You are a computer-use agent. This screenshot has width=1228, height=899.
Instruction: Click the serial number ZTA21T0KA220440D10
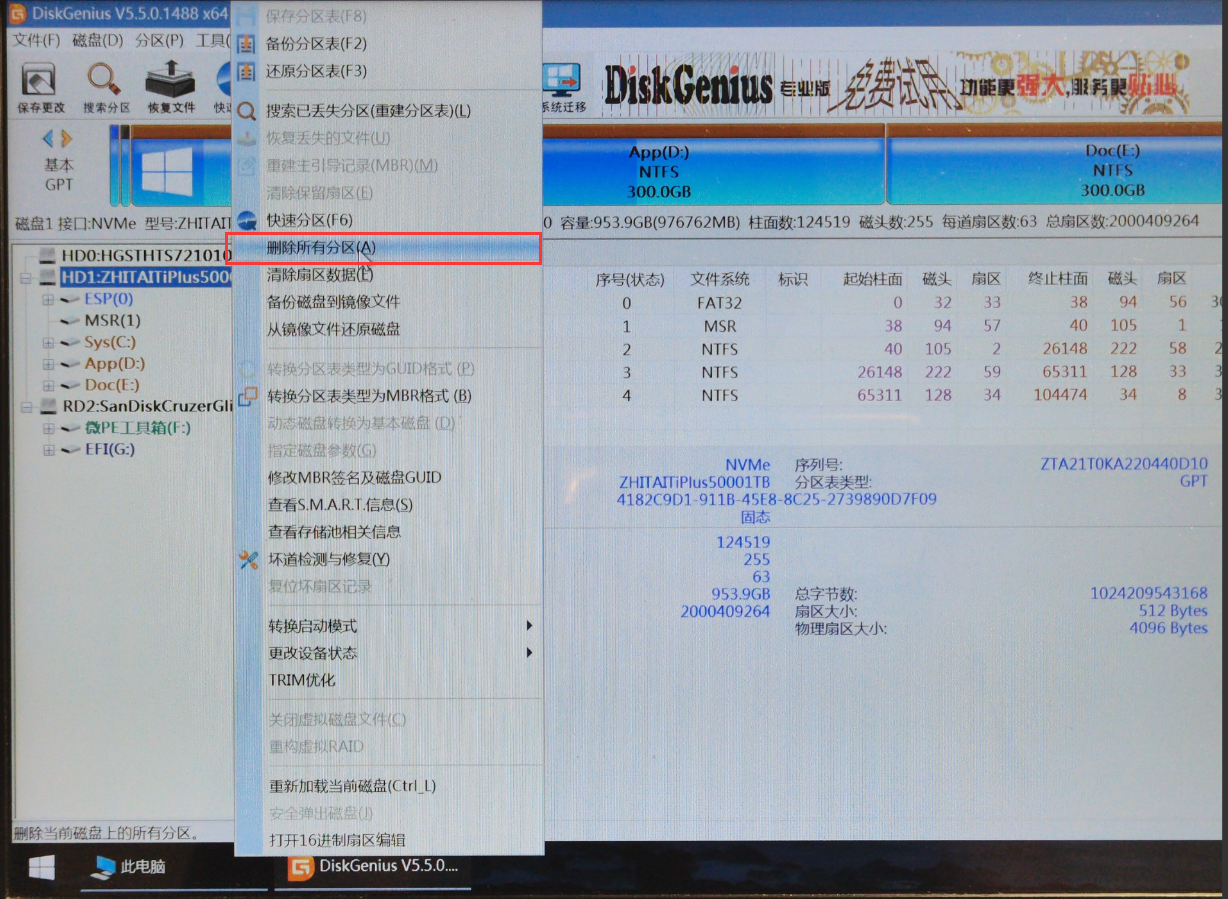click(1124, 465)
